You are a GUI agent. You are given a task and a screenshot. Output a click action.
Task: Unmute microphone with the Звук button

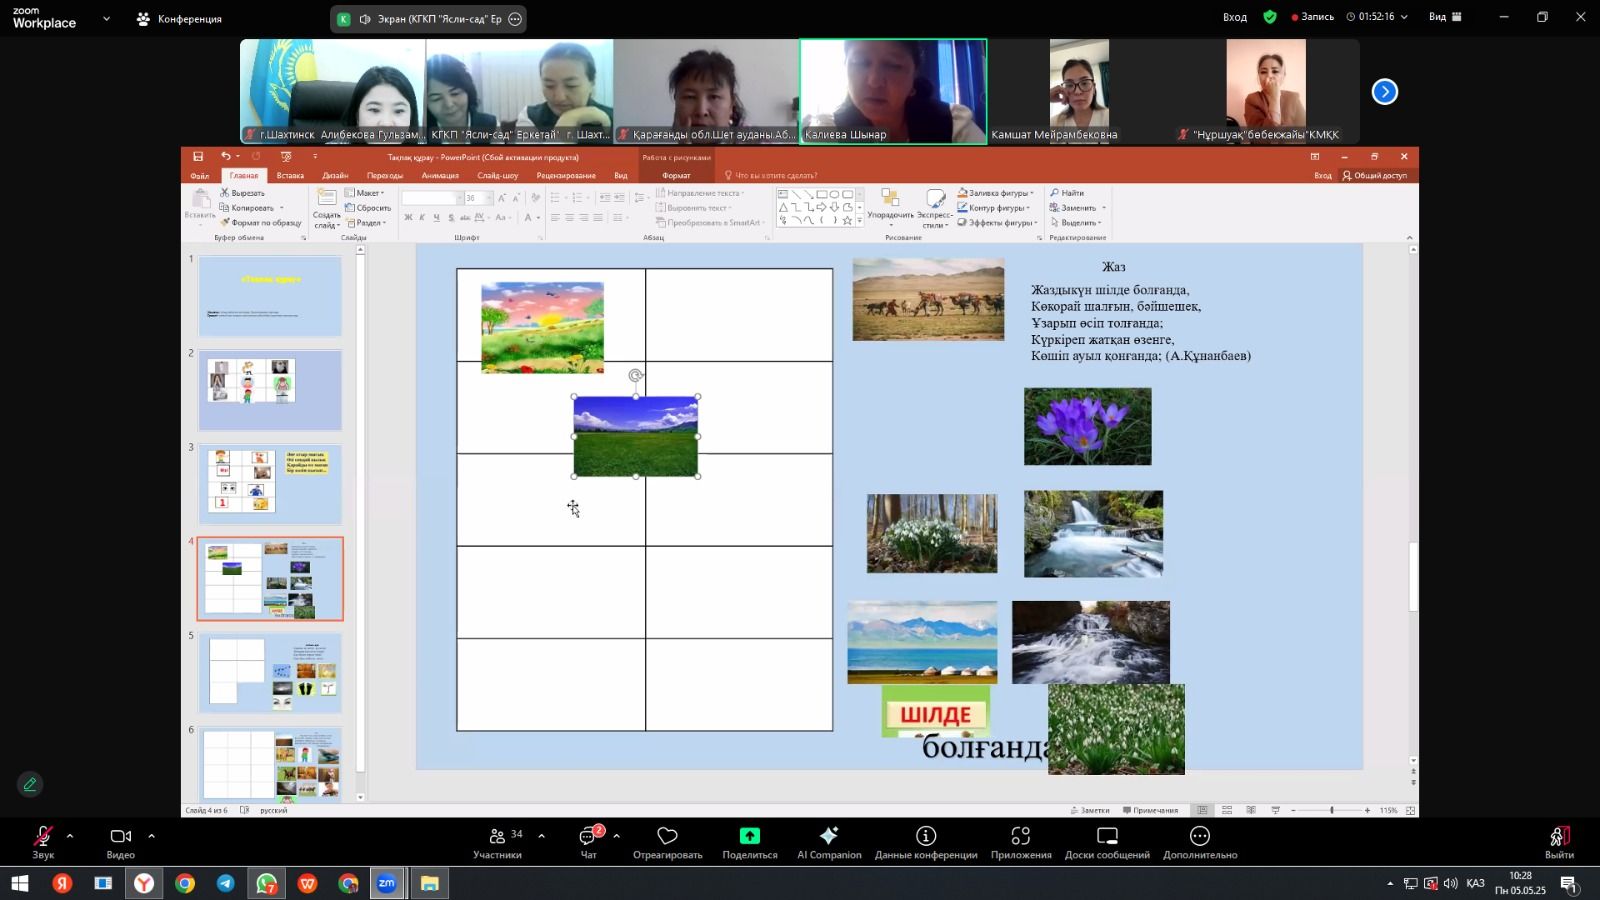pyautogui.click(x=43, y=841)
